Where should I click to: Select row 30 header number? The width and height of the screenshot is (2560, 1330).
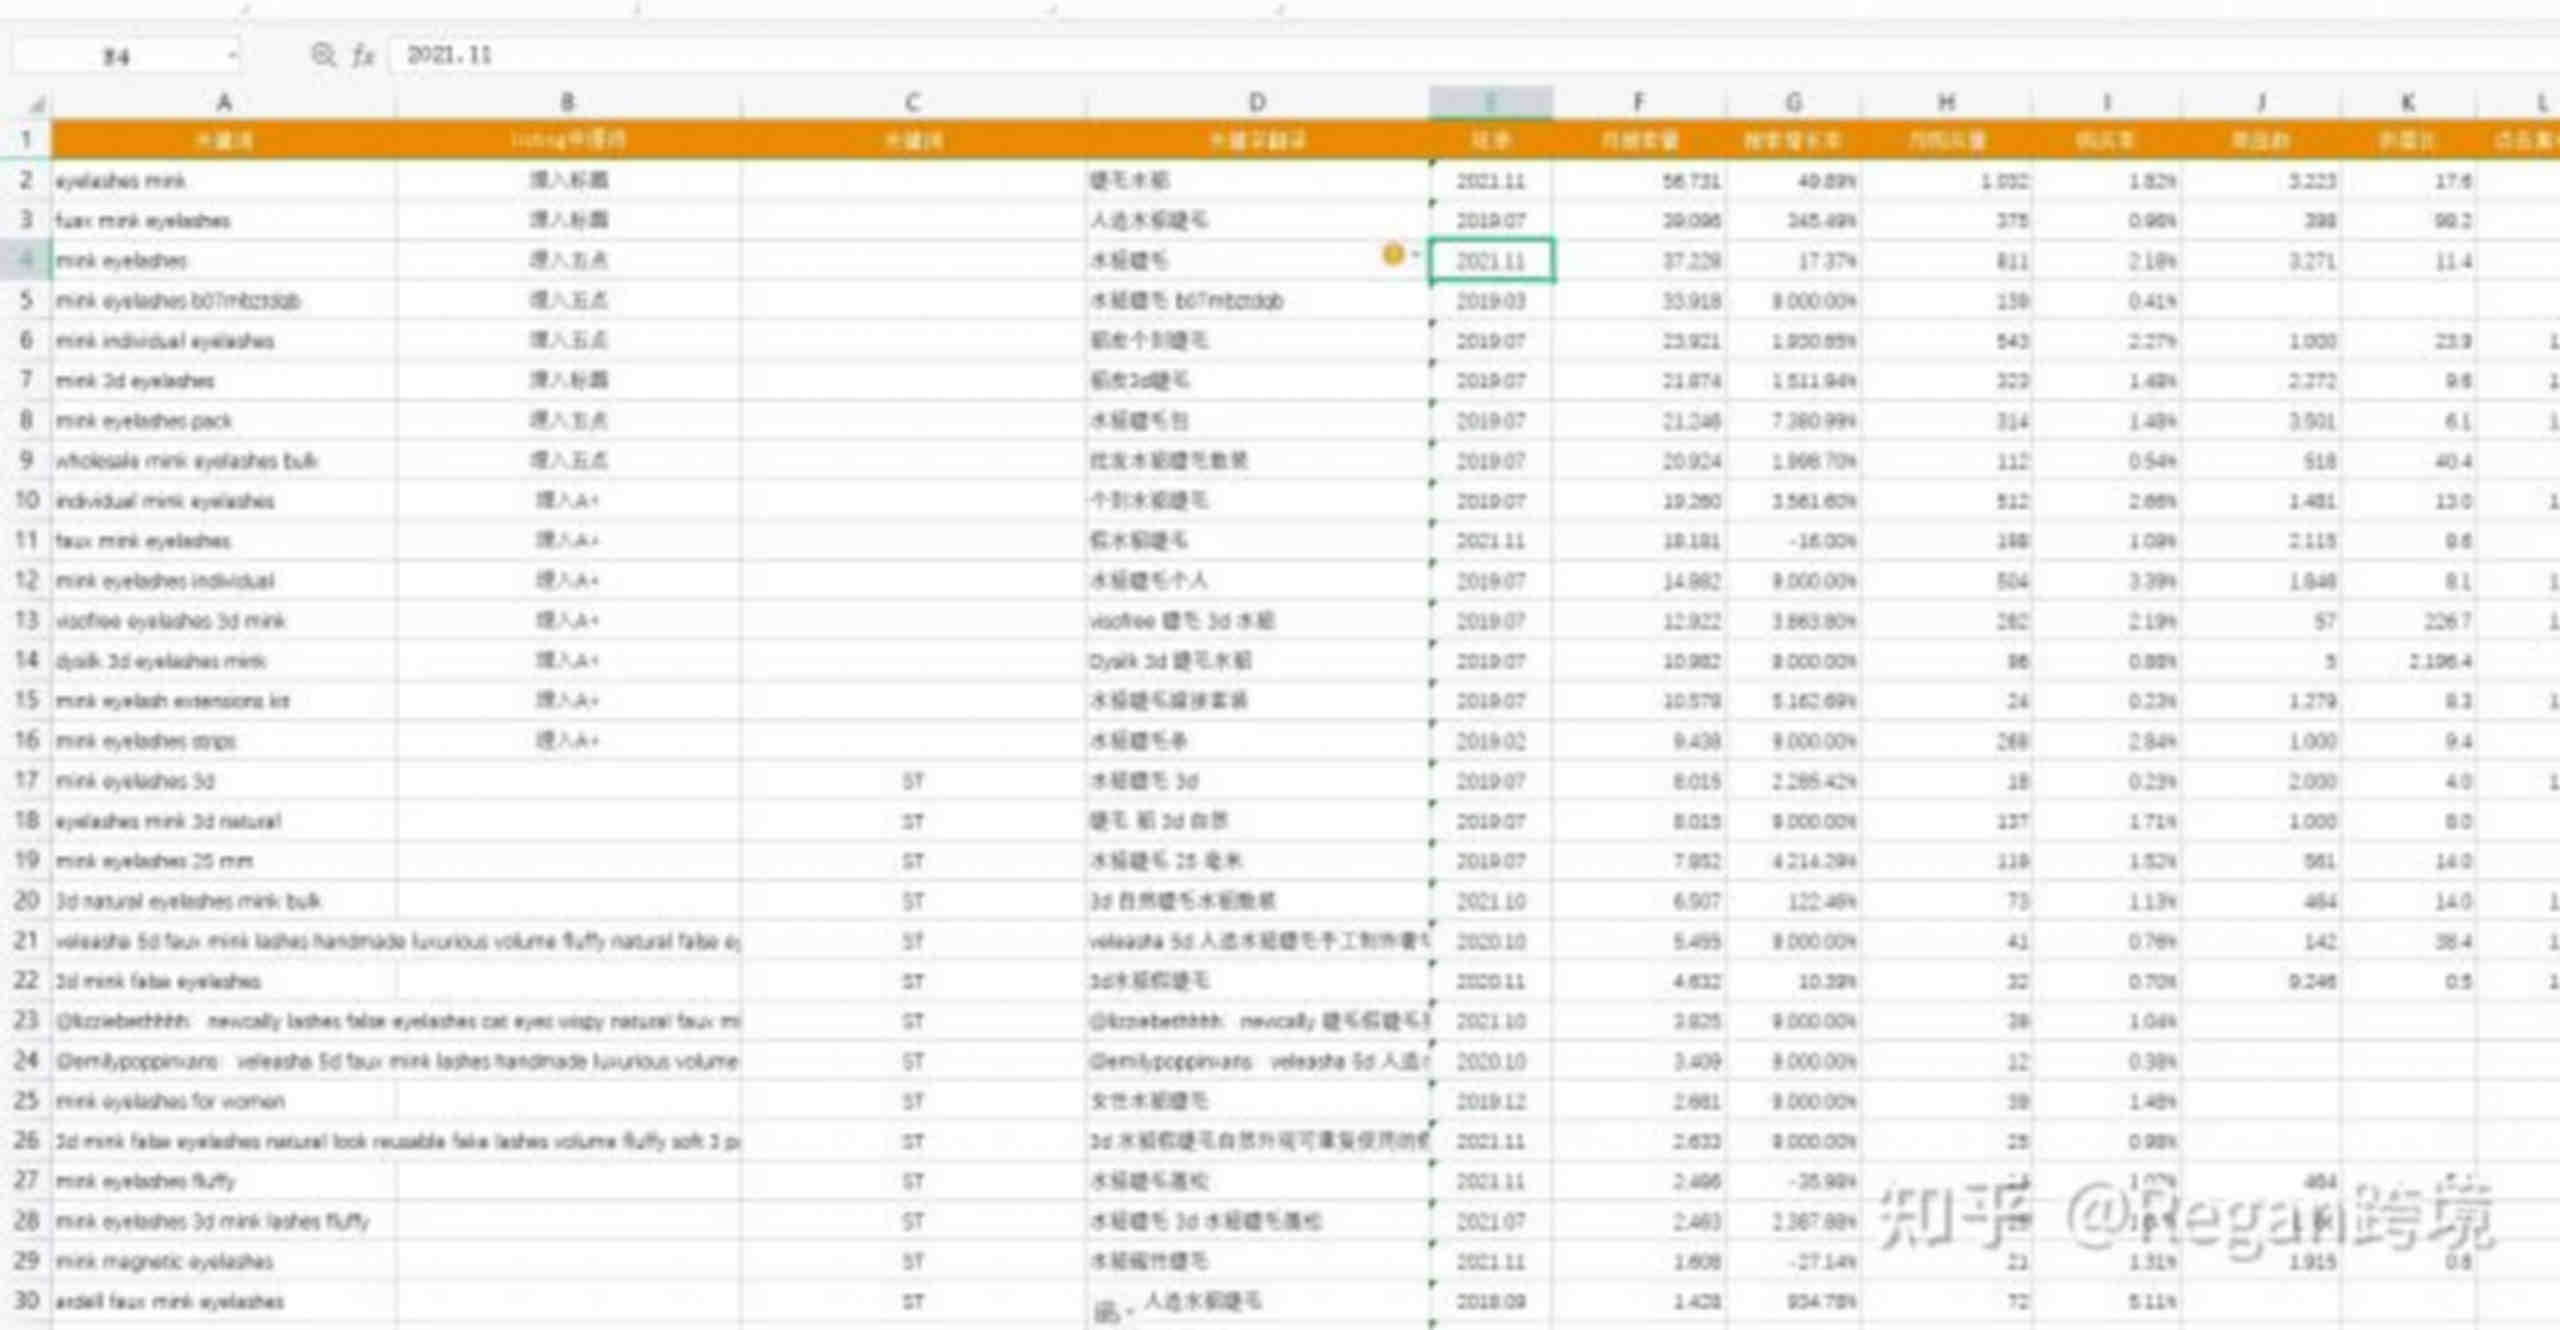click(x=26, y=1300)
